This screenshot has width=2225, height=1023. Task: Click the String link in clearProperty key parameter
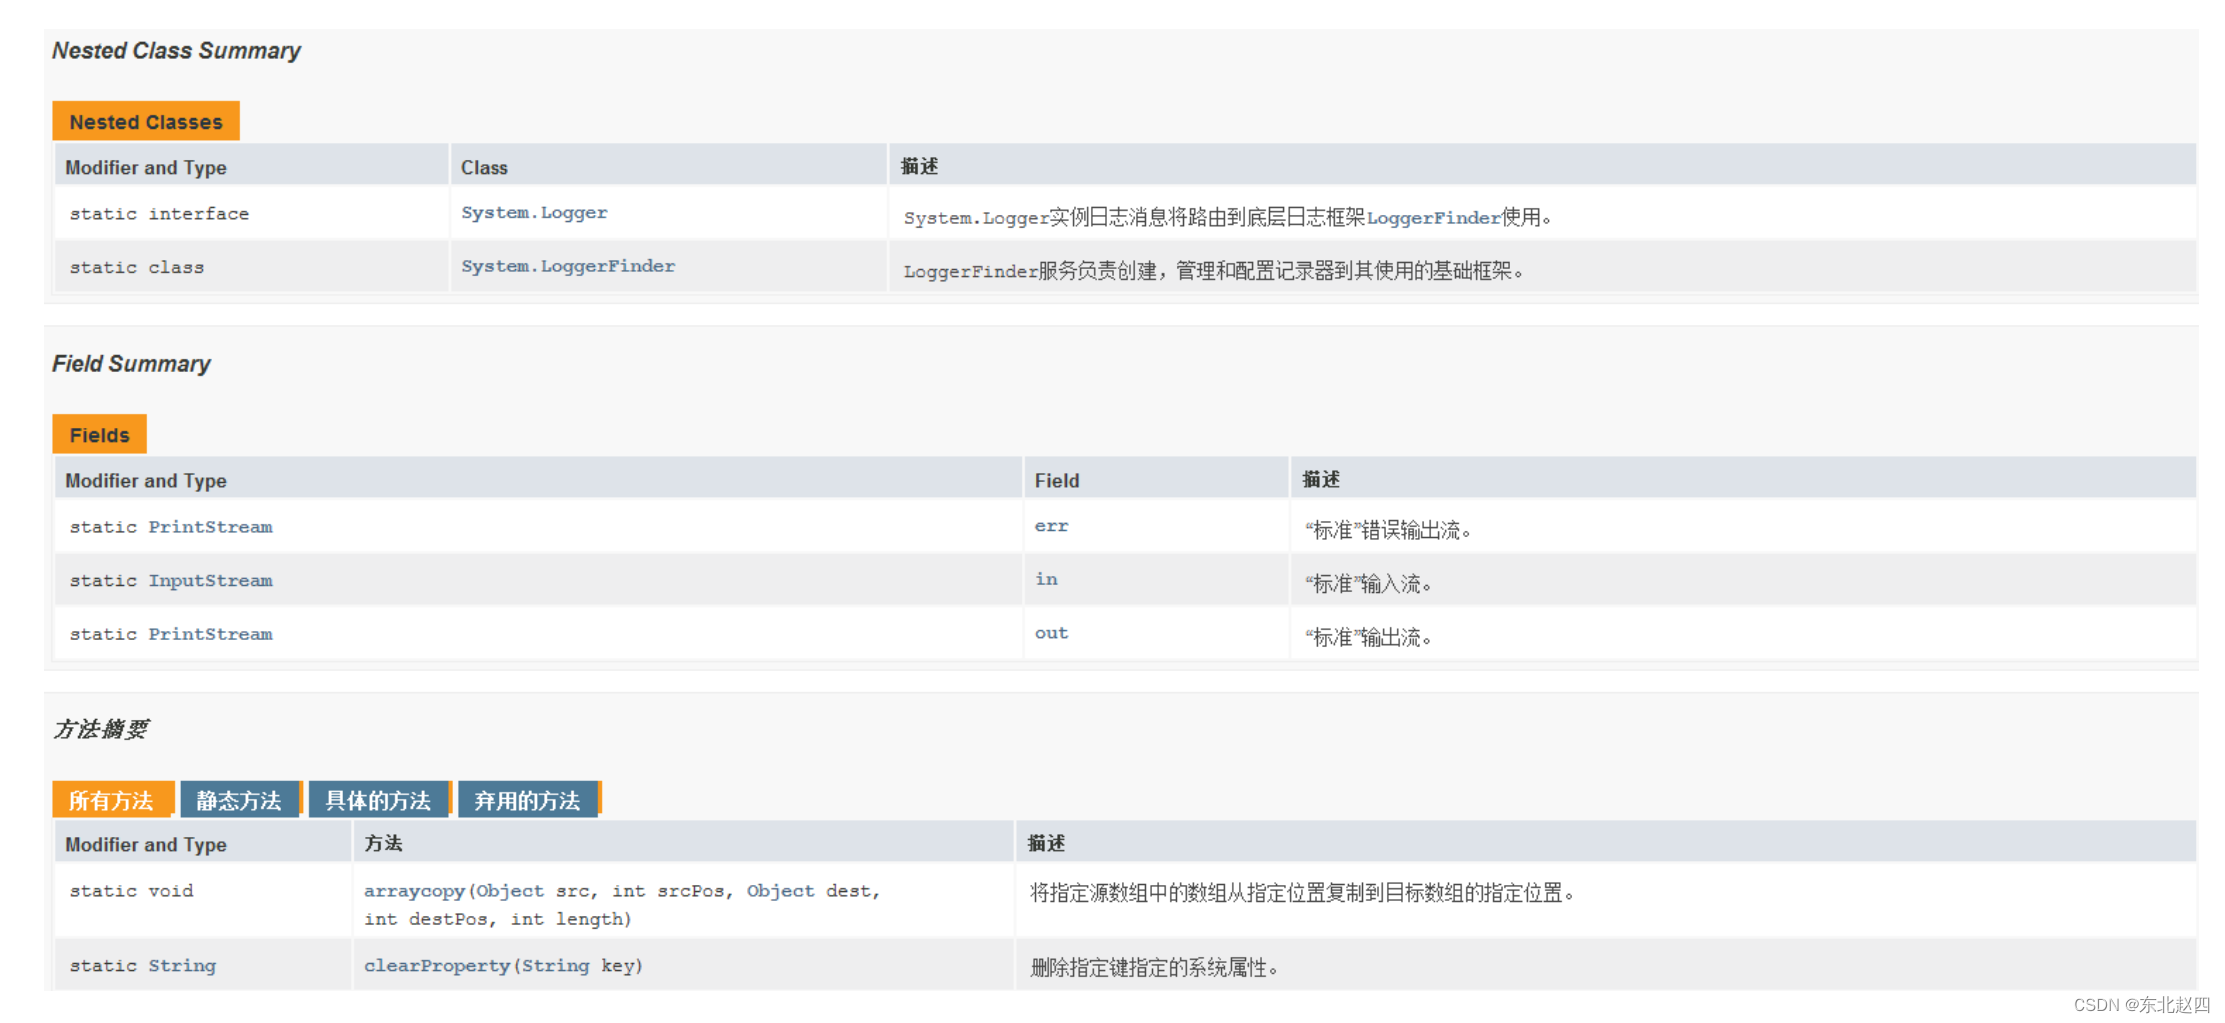coord(556,965)
